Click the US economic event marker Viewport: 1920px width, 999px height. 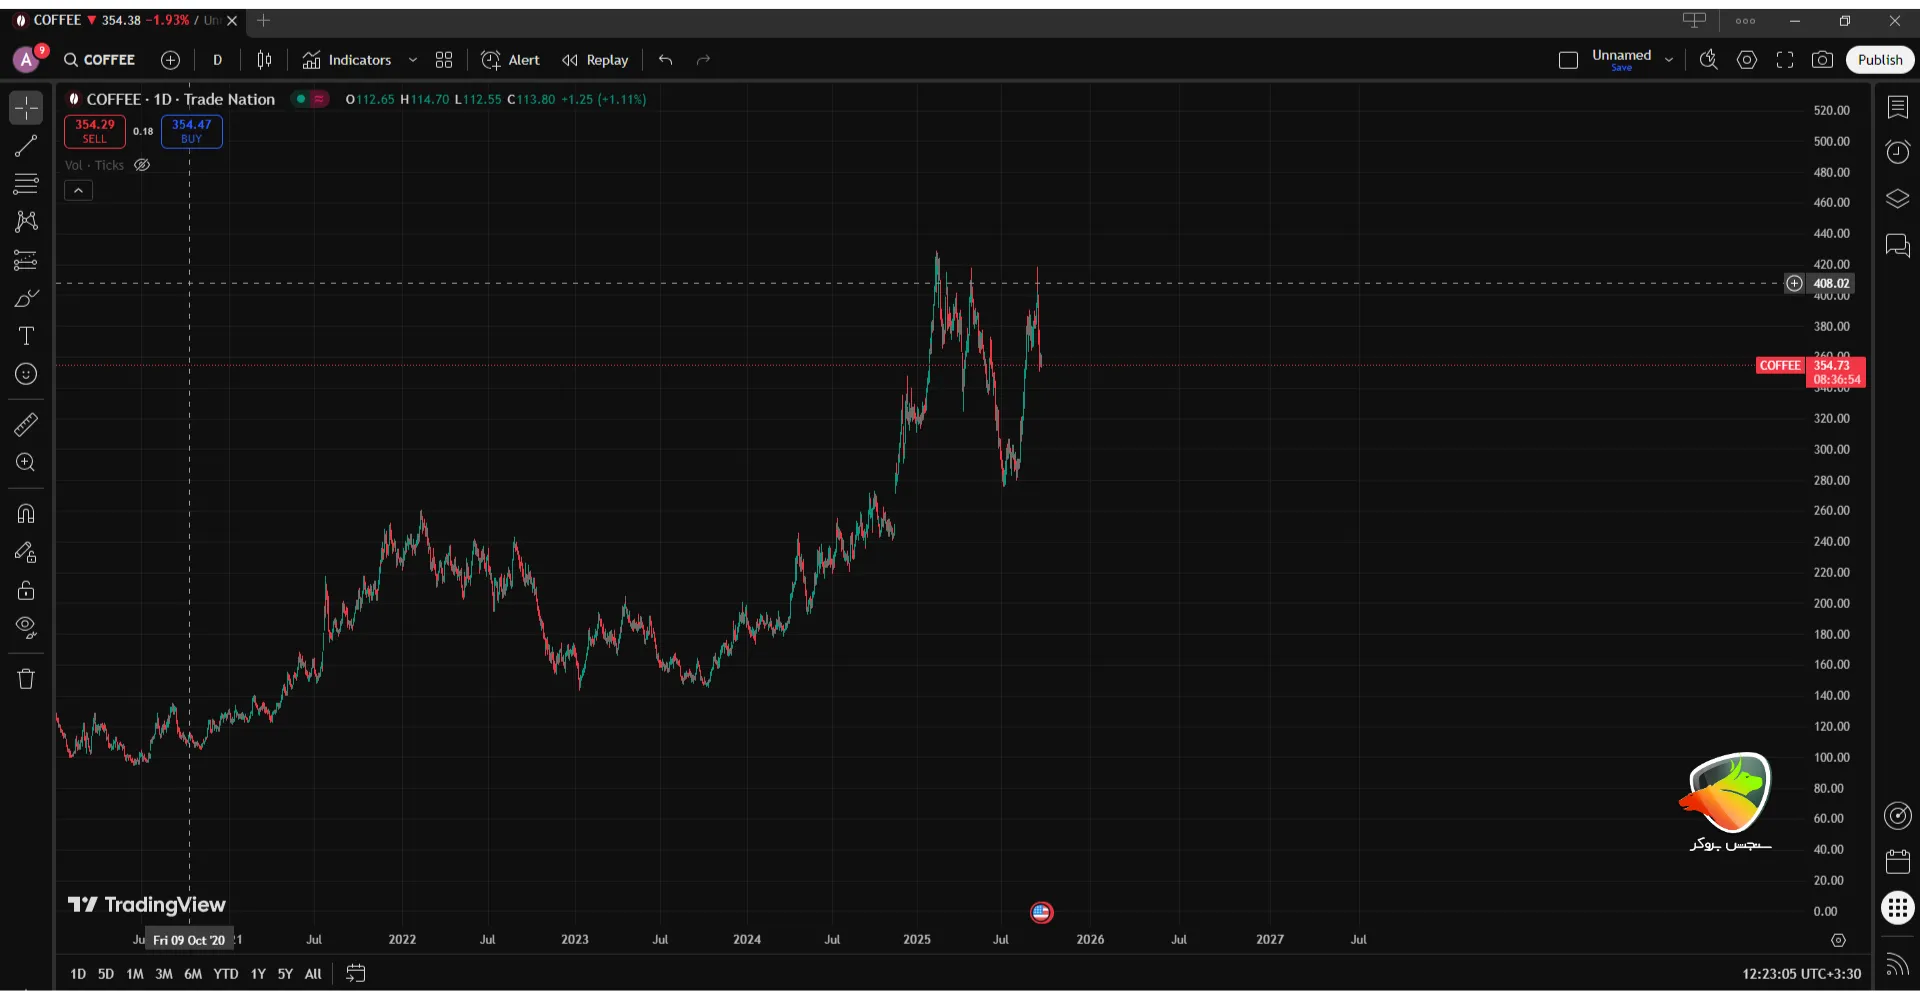click(x=1041, y=912)
